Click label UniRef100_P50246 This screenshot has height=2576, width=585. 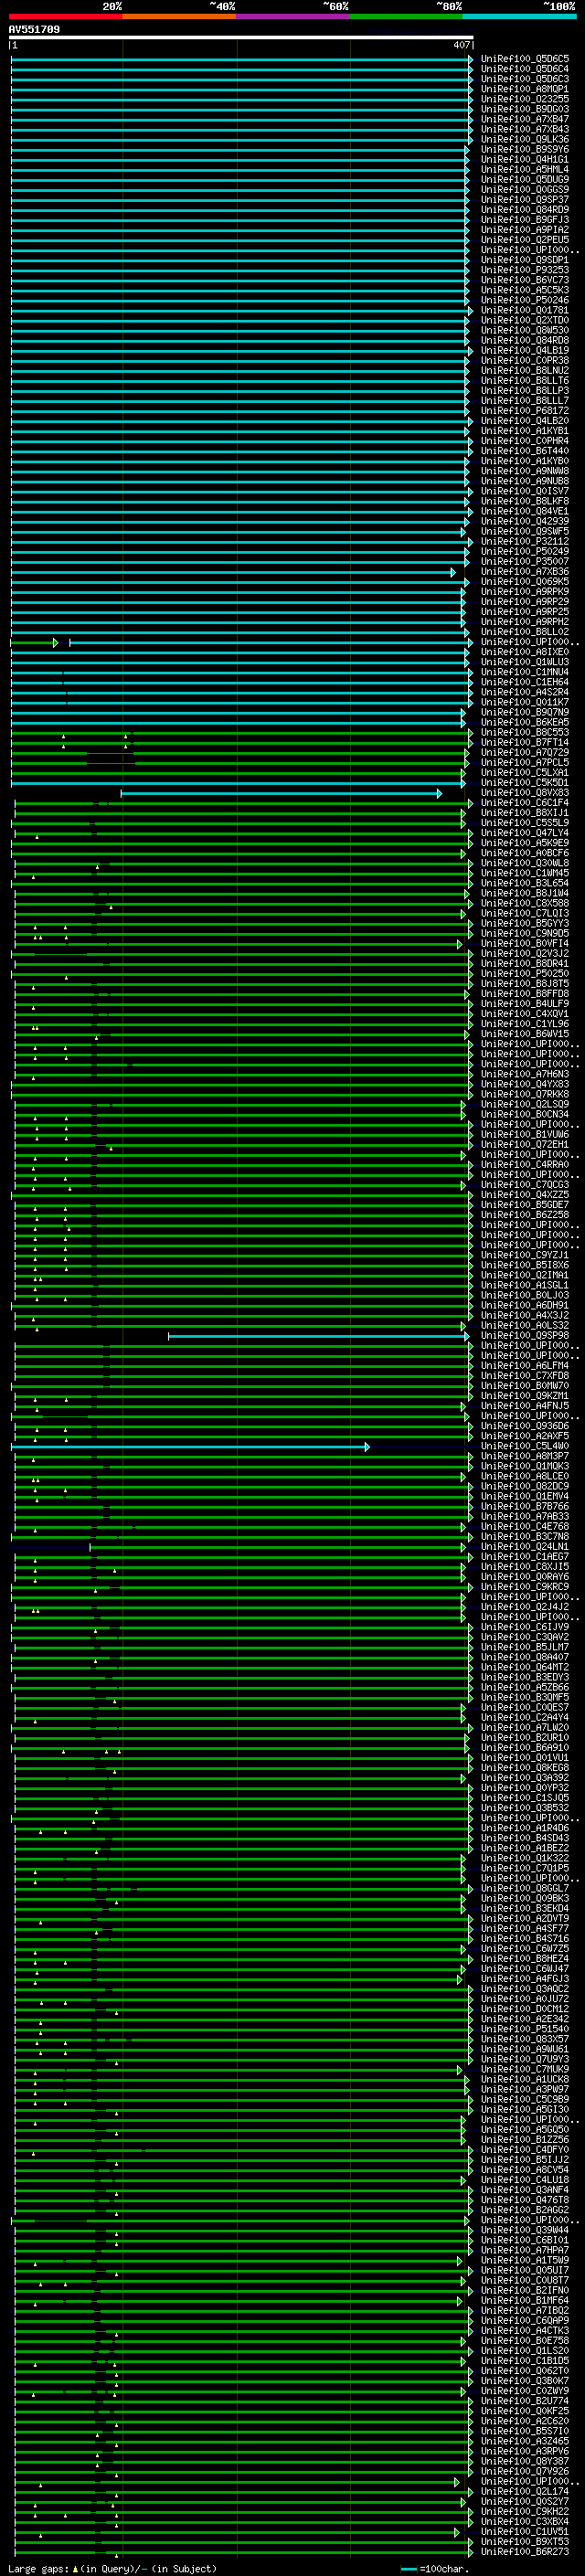[x=525, y=300]
